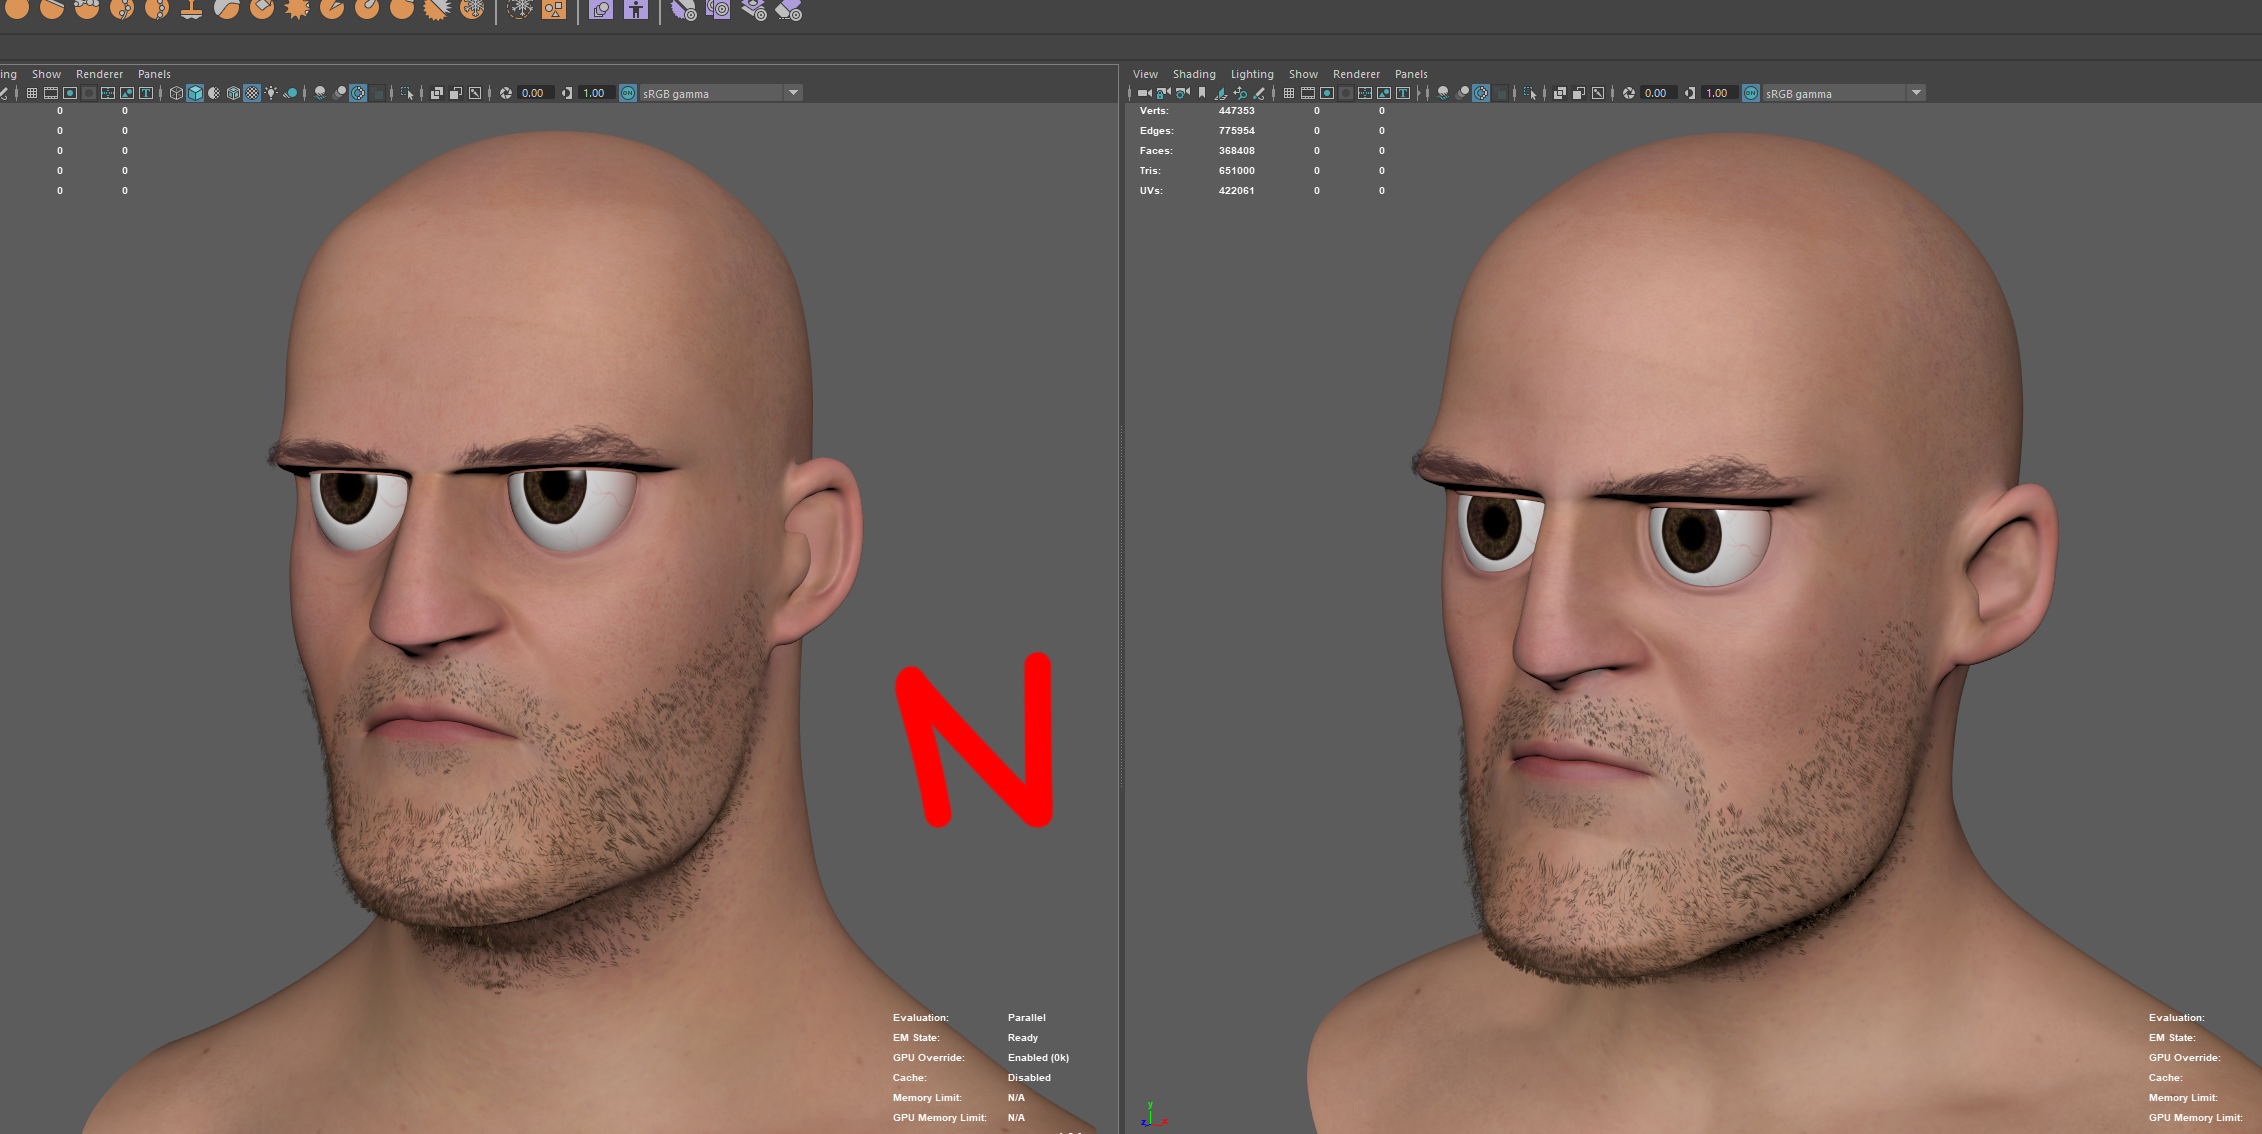Open sRGB gamma dropdown in right viewport
Screen dimensions: 2262x1134
tap(1916, 93)
